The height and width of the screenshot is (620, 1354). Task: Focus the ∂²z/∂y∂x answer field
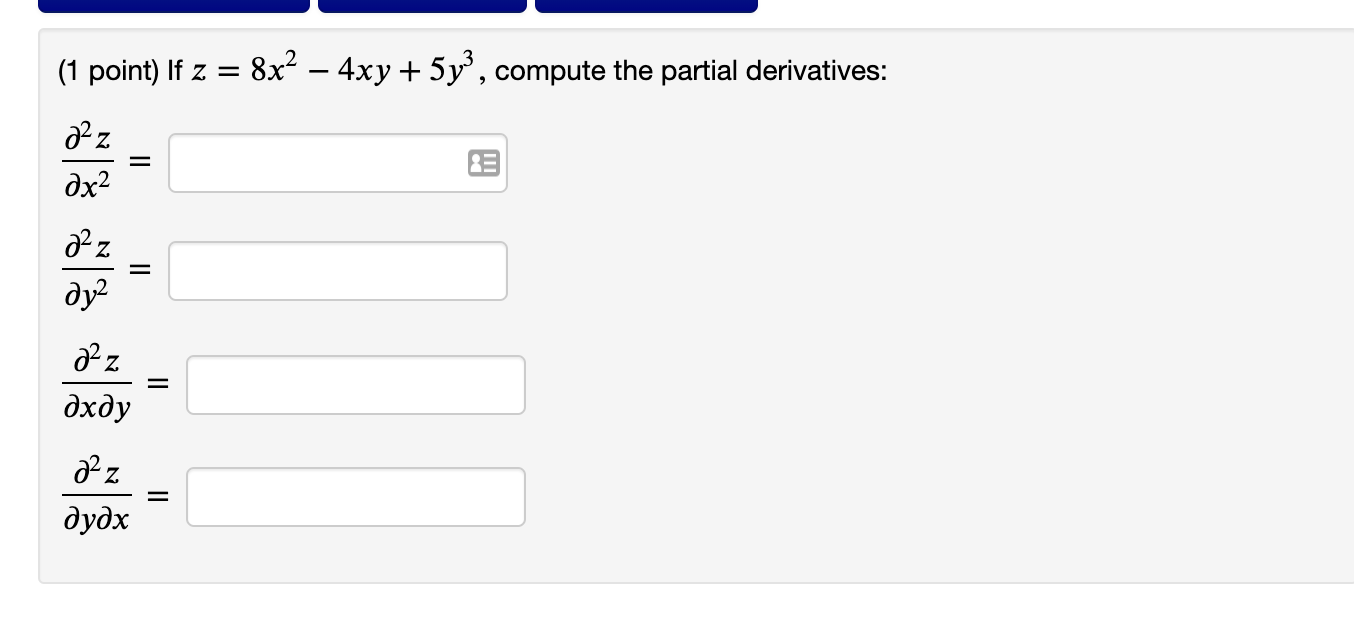coord(356,497)
